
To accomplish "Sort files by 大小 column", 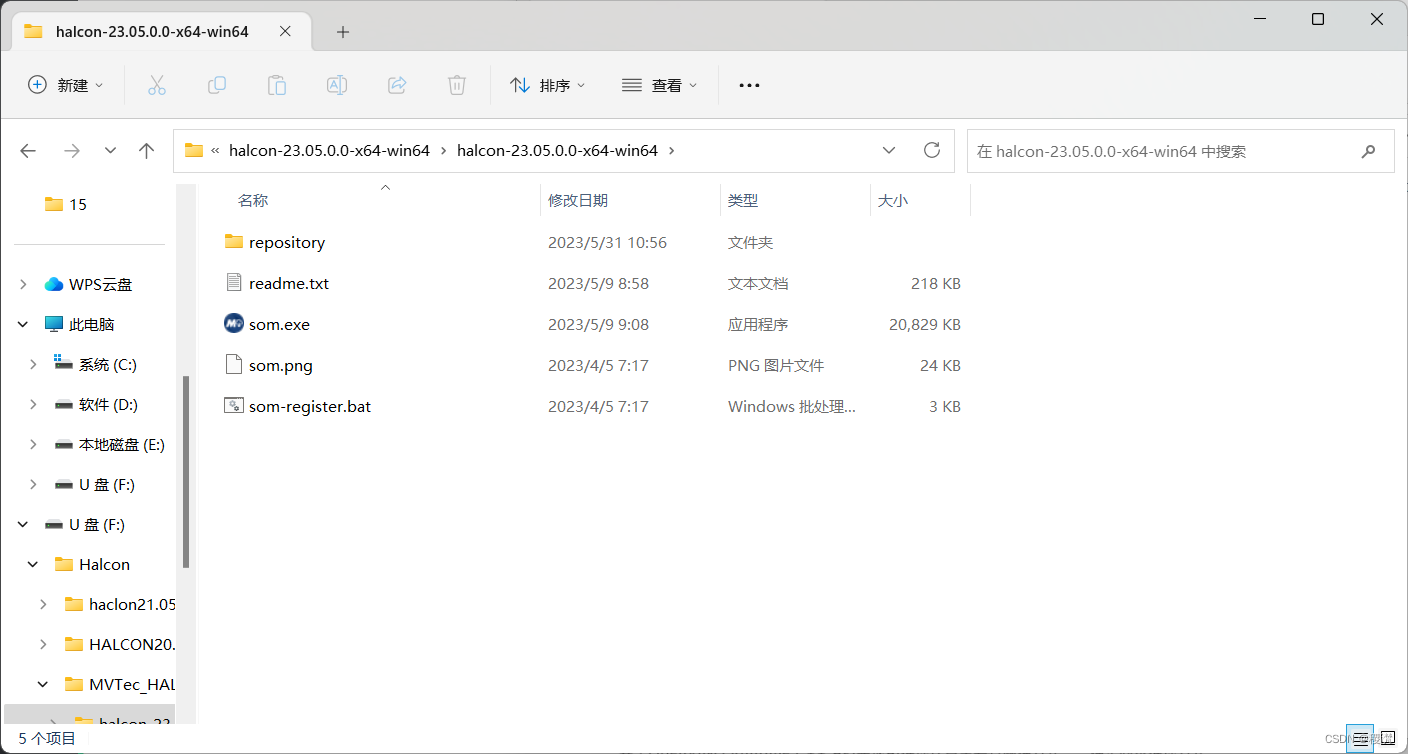I will click(x=893, y=200).
